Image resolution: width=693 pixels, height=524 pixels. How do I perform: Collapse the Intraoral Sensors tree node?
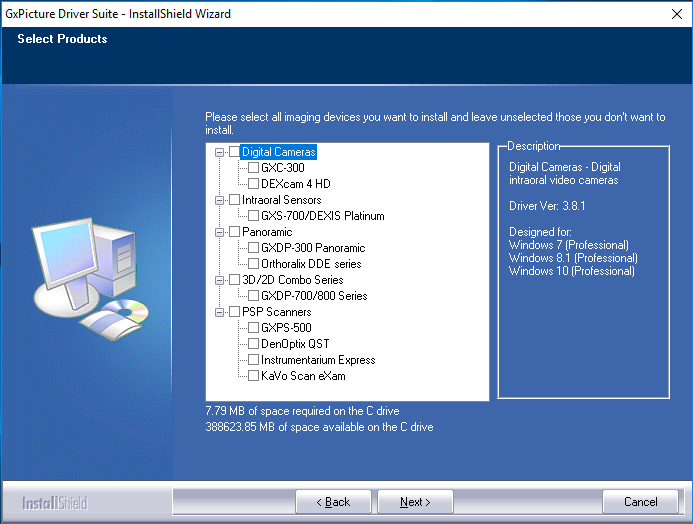(x=219, y=200)
